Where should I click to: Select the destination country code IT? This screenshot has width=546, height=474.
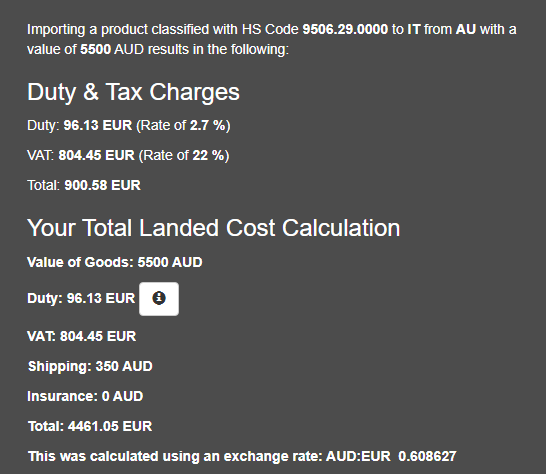[x=414, y=29]
